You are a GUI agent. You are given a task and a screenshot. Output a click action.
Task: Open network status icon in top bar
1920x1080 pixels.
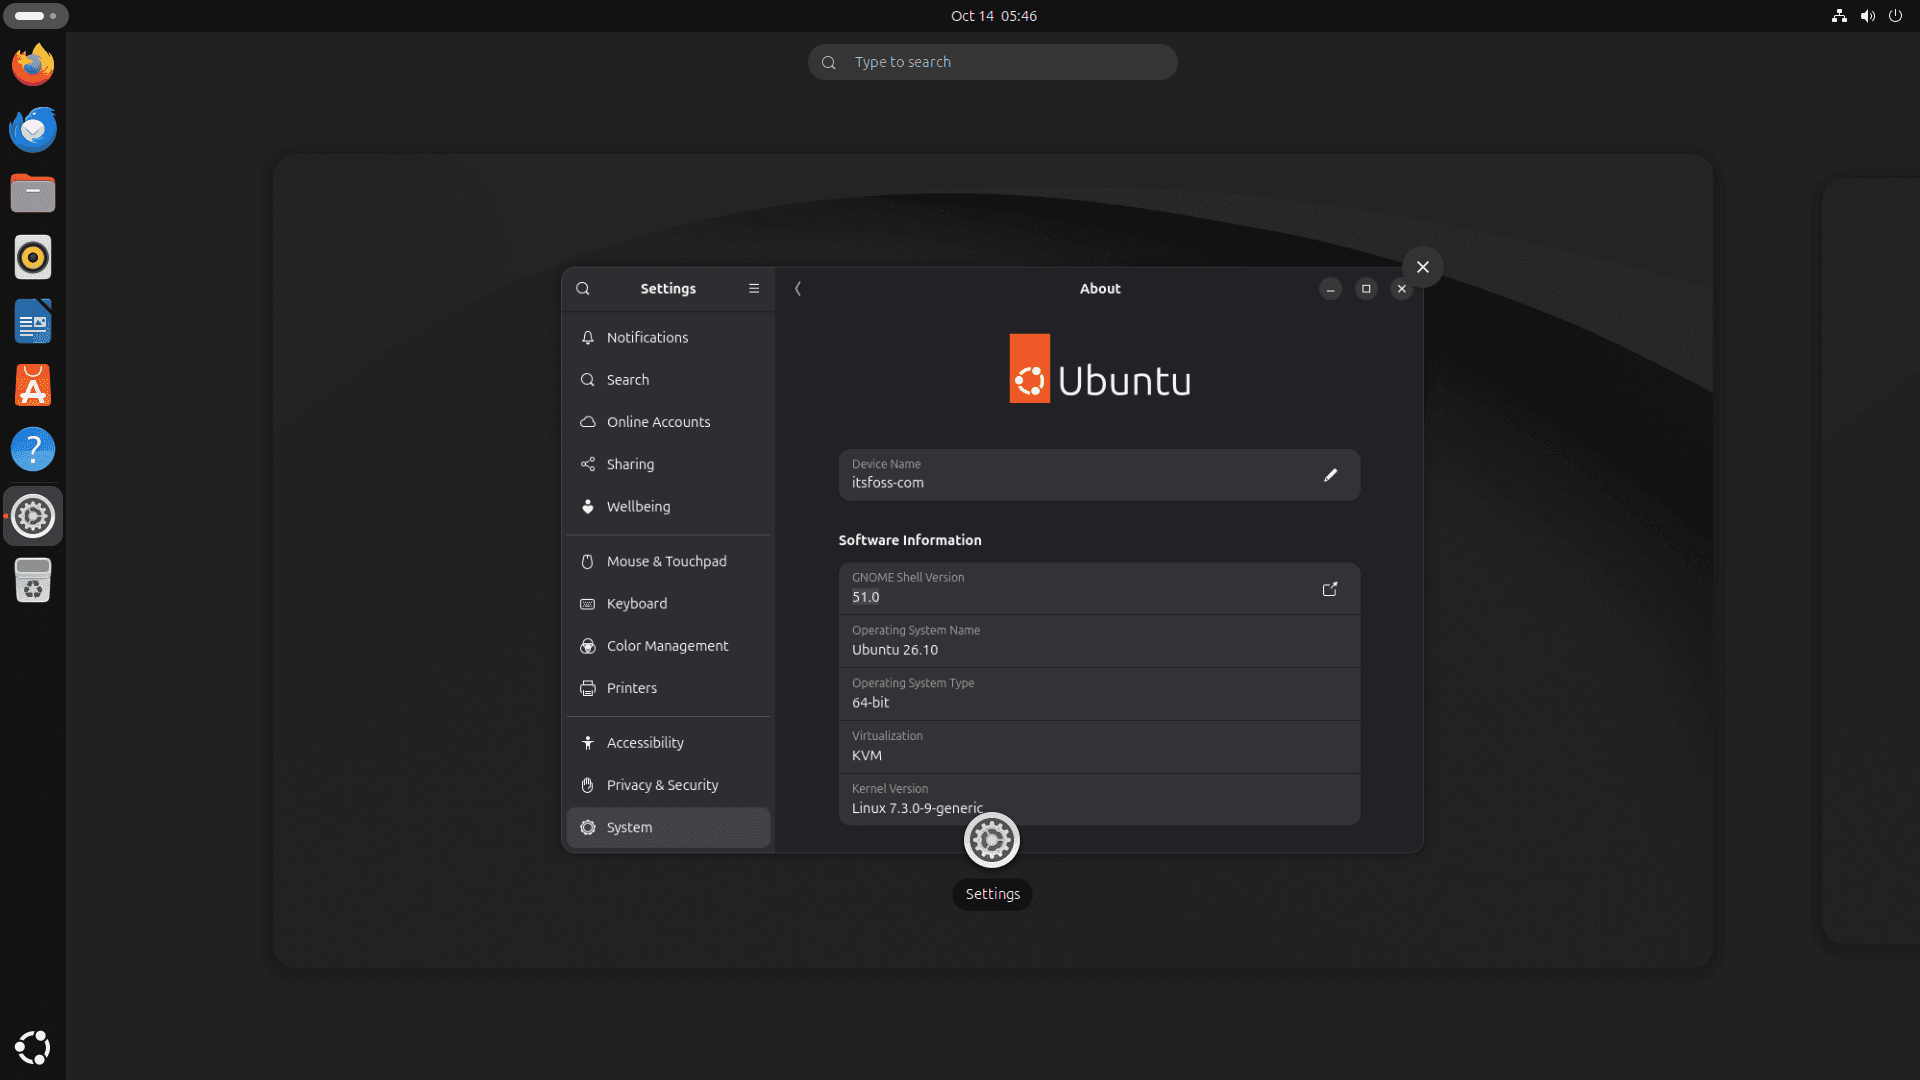(x=1839, y=16)
